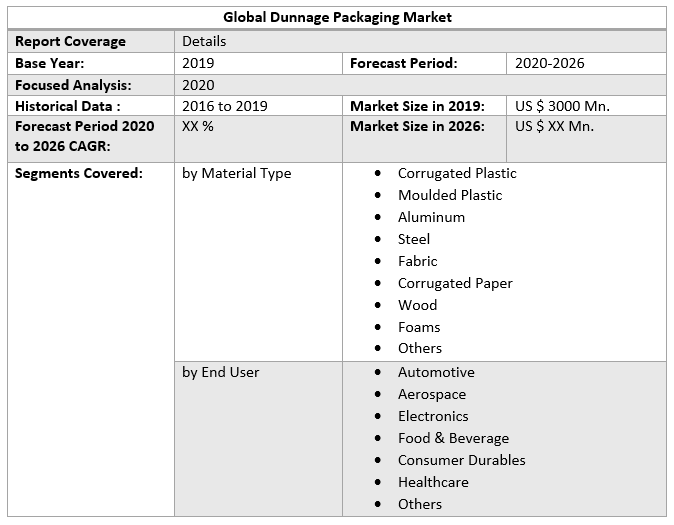
Task: Click the Corrugated Paper list item
Action: pyautogui.click(x=455, y=283)
